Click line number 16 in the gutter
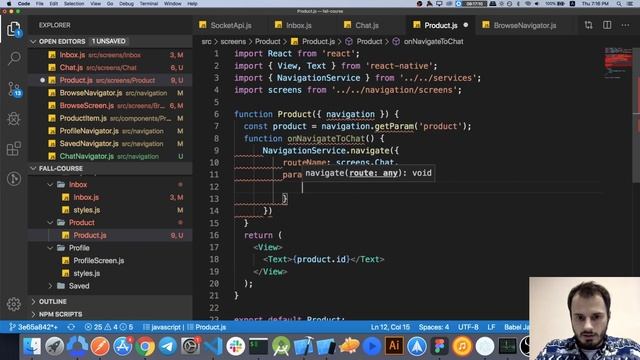The width and height of the screenshot is (640, 360). click(214, 235)
